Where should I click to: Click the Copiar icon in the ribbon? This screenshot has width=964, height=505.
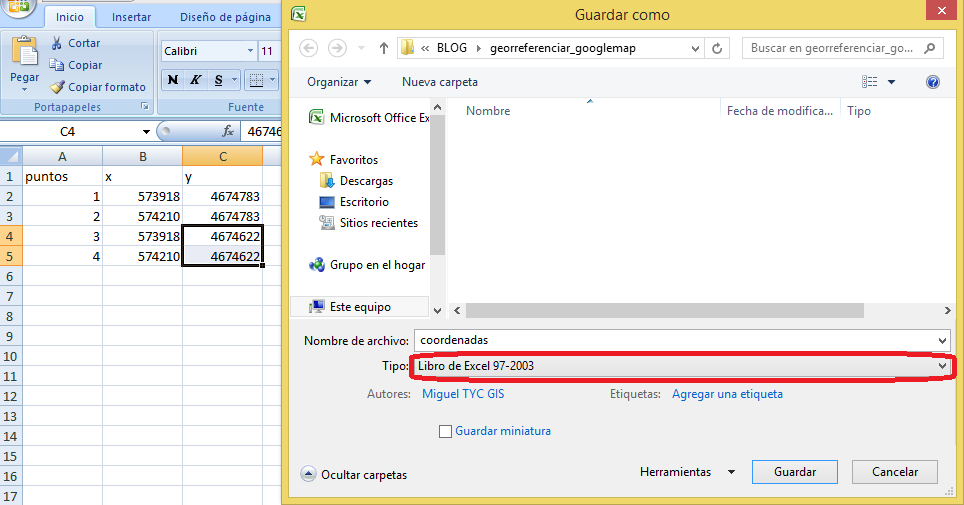coord(57,65)
